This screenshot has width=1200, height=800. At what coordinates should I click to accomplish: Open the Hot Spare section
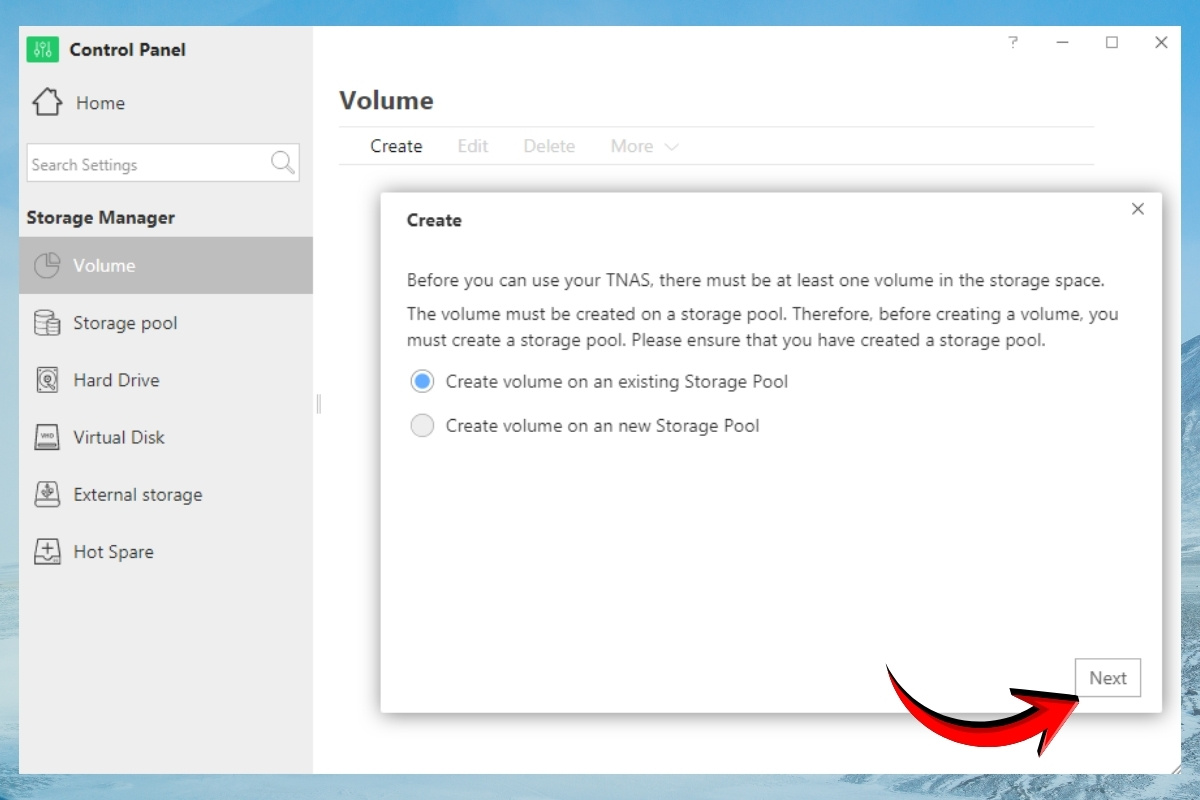pyautogui.click(x=166, y=552)
